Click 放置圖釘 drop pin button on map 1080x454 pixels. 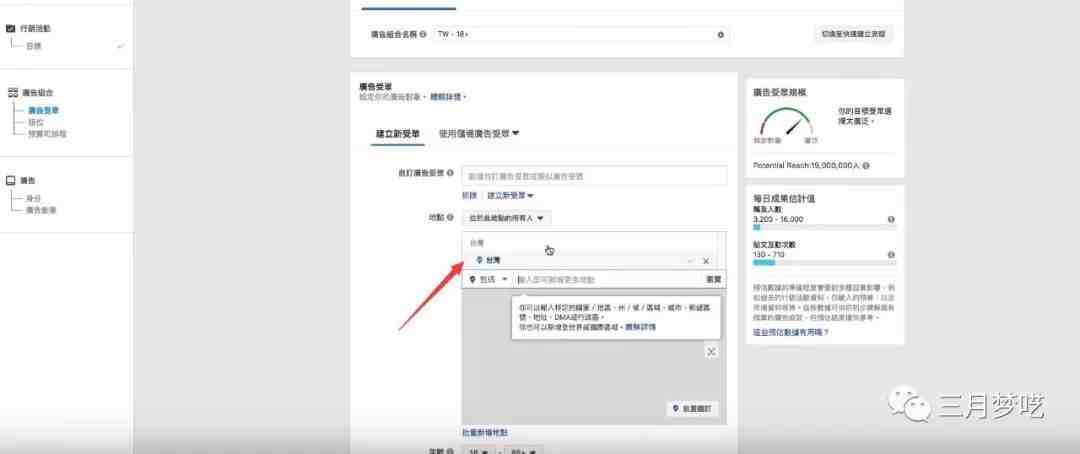click(693, 409)
